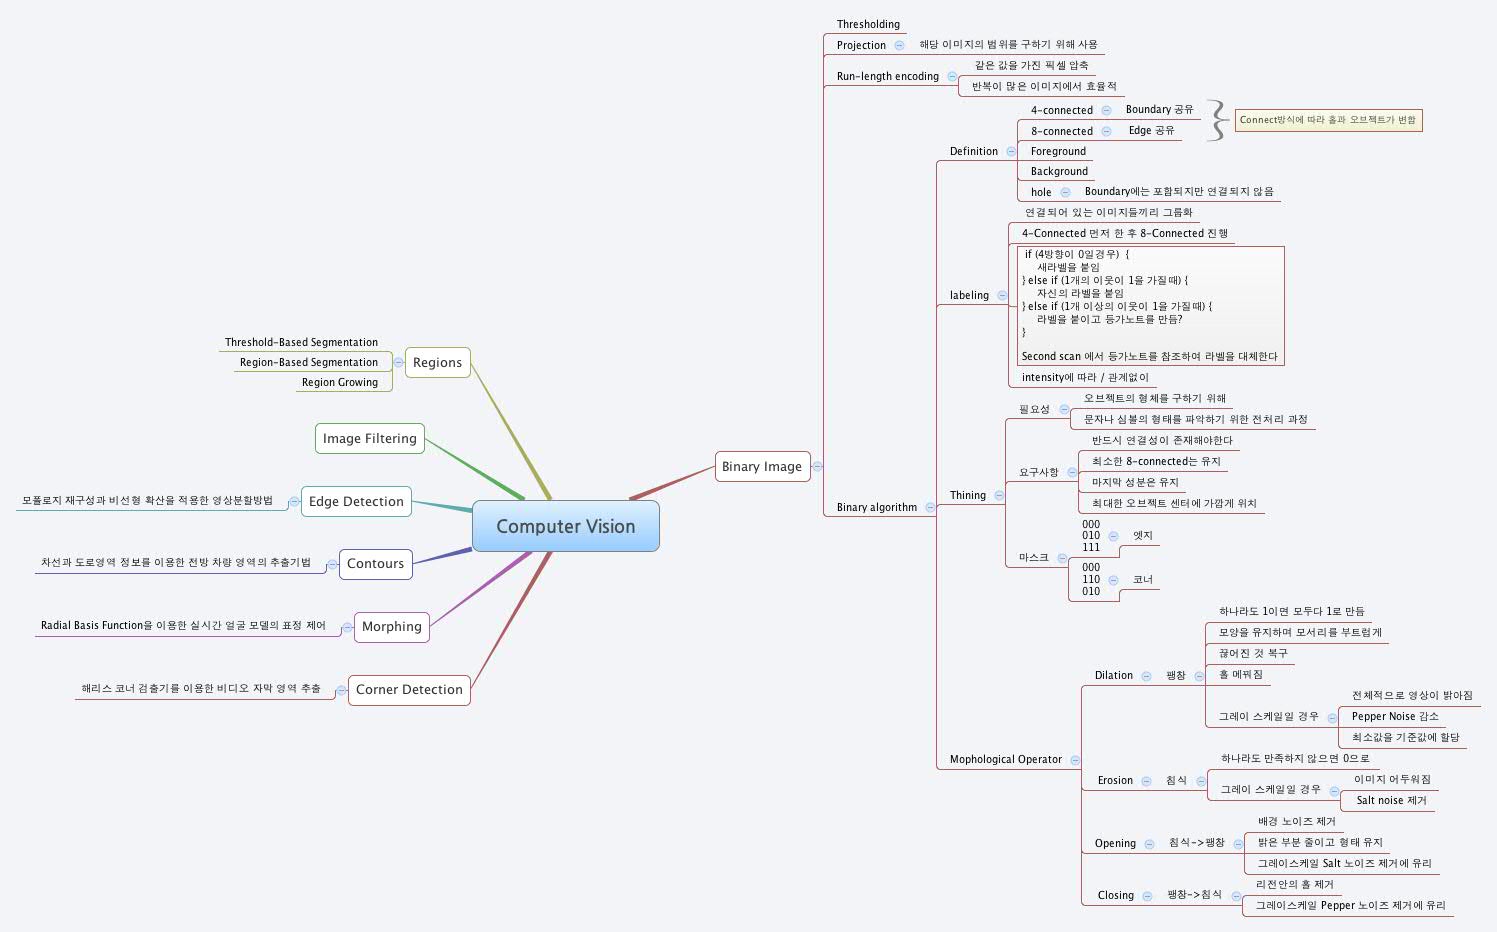Click the yellow Connect note callout
The height and width of the screenshot is (932, 1497).
click(1327, 120)
